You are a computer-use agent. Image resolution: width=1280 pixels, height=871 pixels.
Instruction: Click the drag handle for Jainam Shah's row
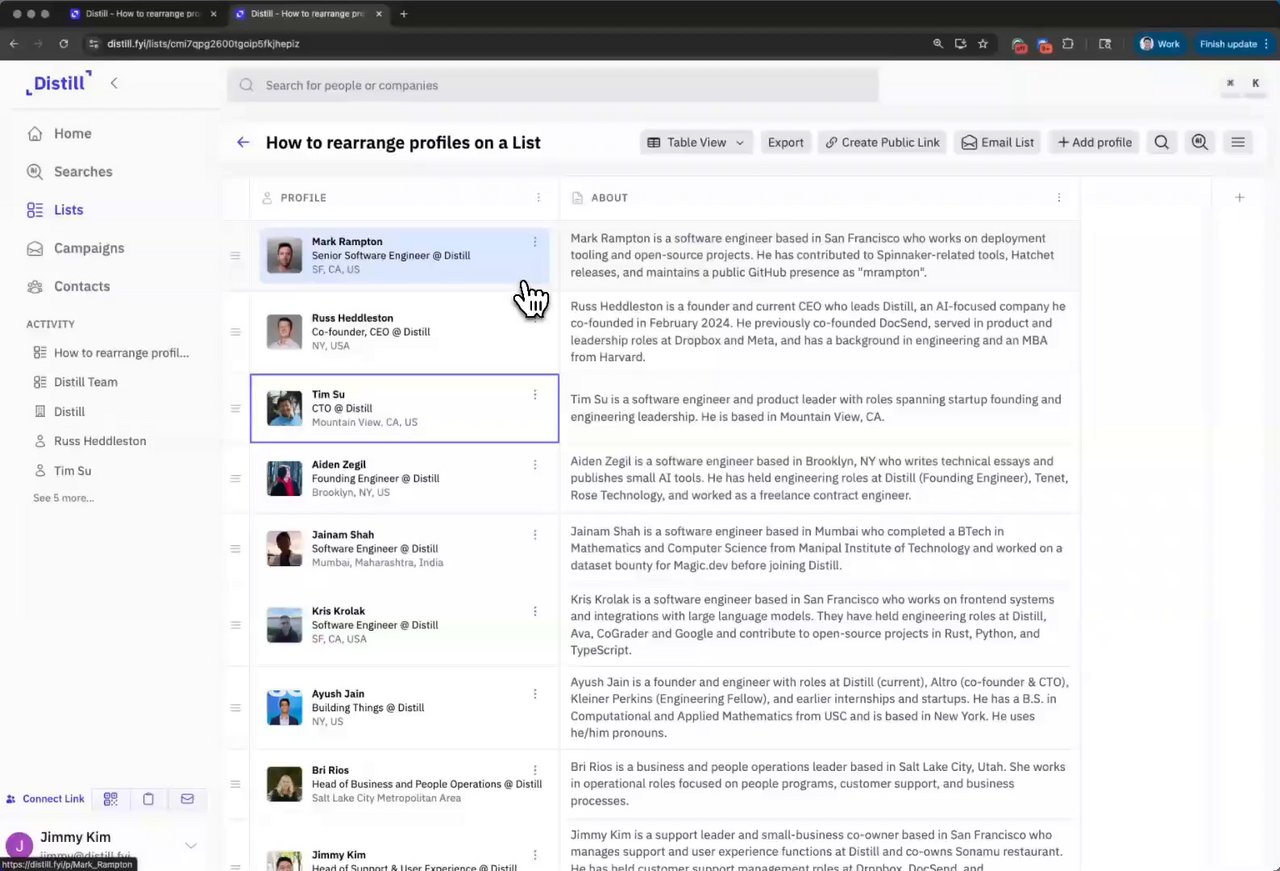[235, 548]
